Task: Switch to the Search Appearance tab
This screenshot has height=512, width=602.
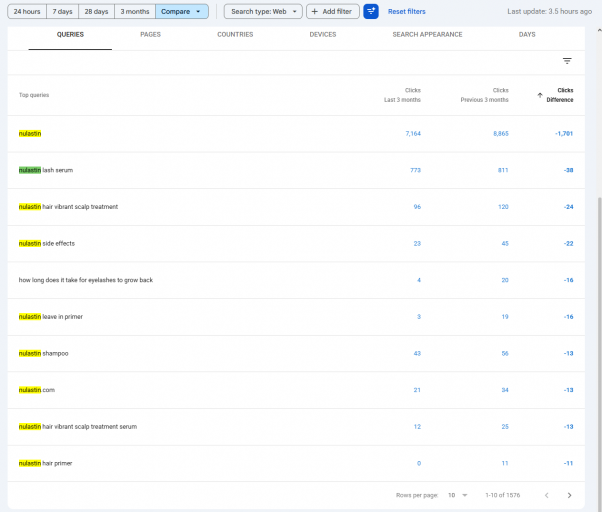Action: 427,35
